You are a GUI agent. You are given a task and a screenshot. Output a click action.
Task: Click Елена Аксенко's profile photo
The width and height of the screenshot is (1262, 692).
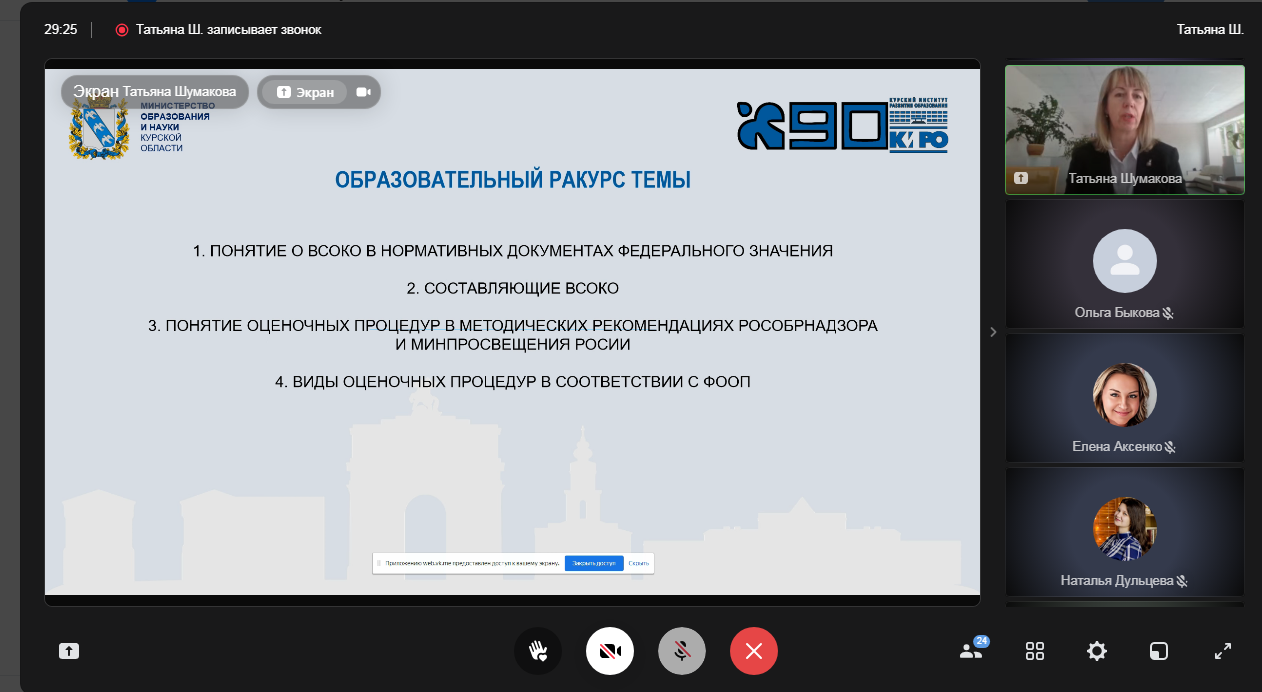[x=1125, y=395]
